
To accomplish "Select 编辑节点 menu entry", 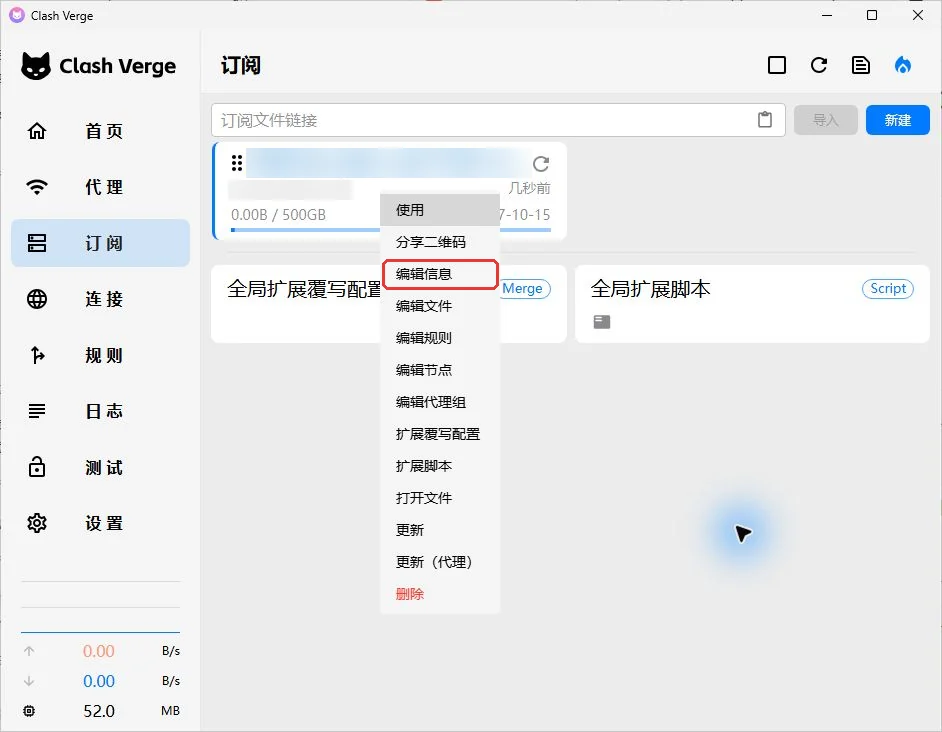I will pyautogui.click(x=440, y=370).
